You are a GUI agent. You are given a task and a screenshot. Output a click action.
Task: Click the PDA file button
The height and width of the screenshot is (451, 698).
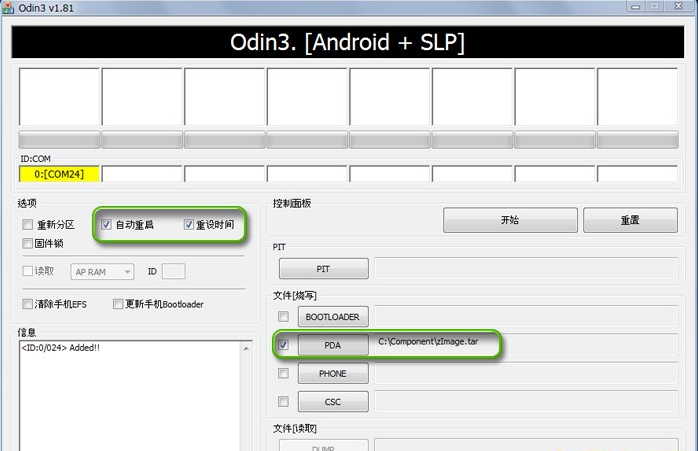coord(333,345)
